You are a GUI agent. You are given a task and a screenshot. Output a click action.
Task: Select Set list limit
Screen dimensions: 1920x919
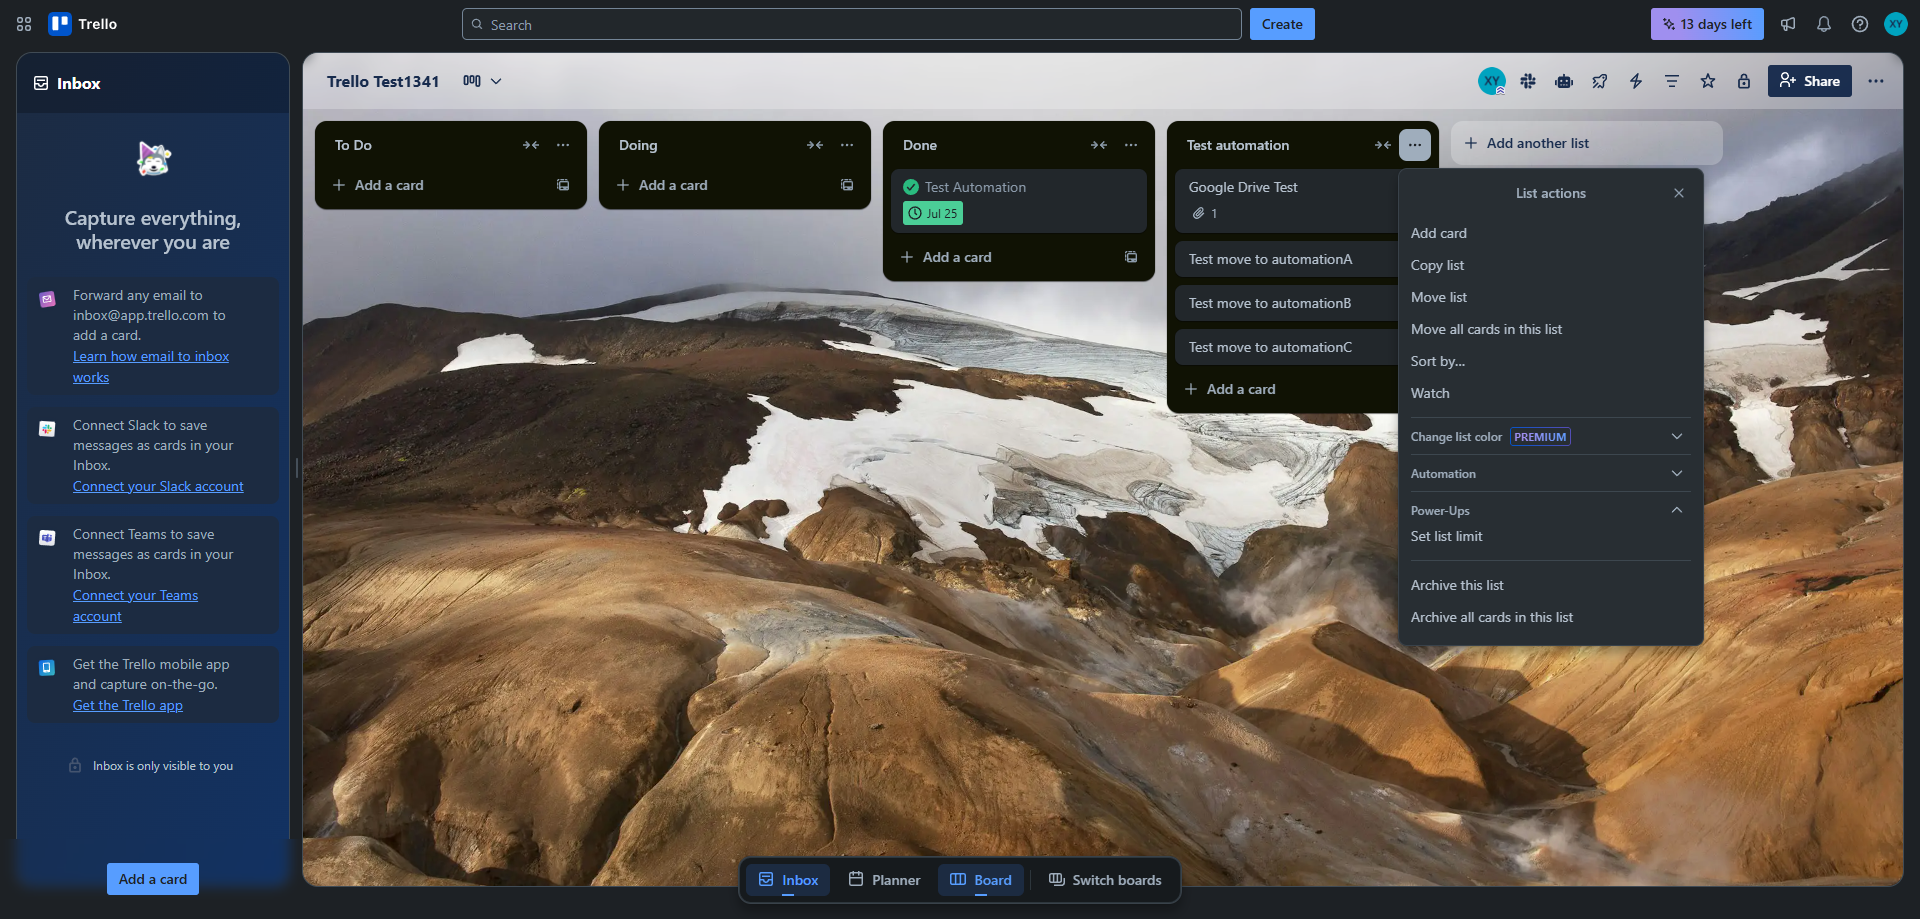pos(1550,536)
